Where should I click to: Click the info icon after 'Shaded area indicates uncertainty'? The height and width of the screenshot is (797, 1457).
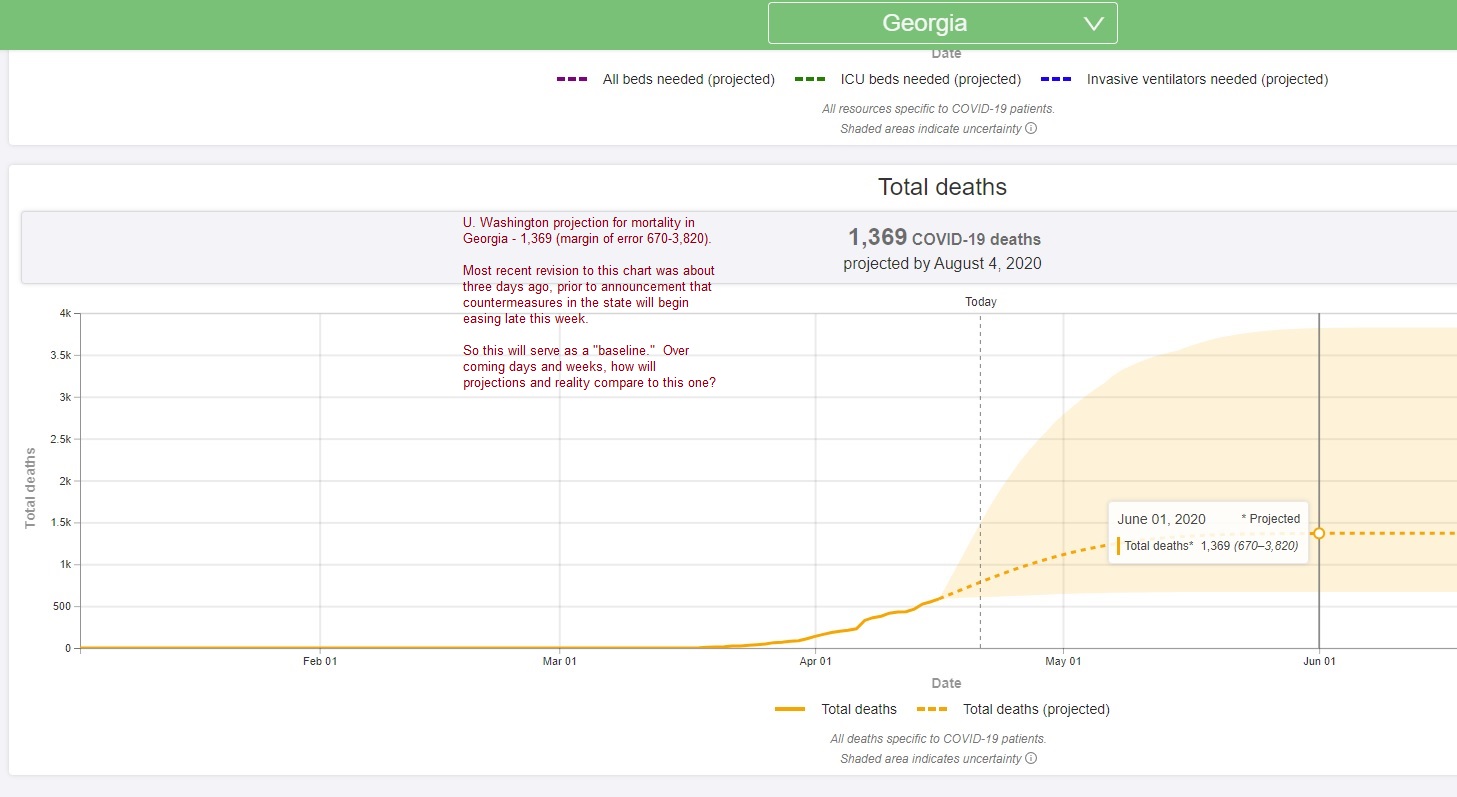pos(1030,758)
